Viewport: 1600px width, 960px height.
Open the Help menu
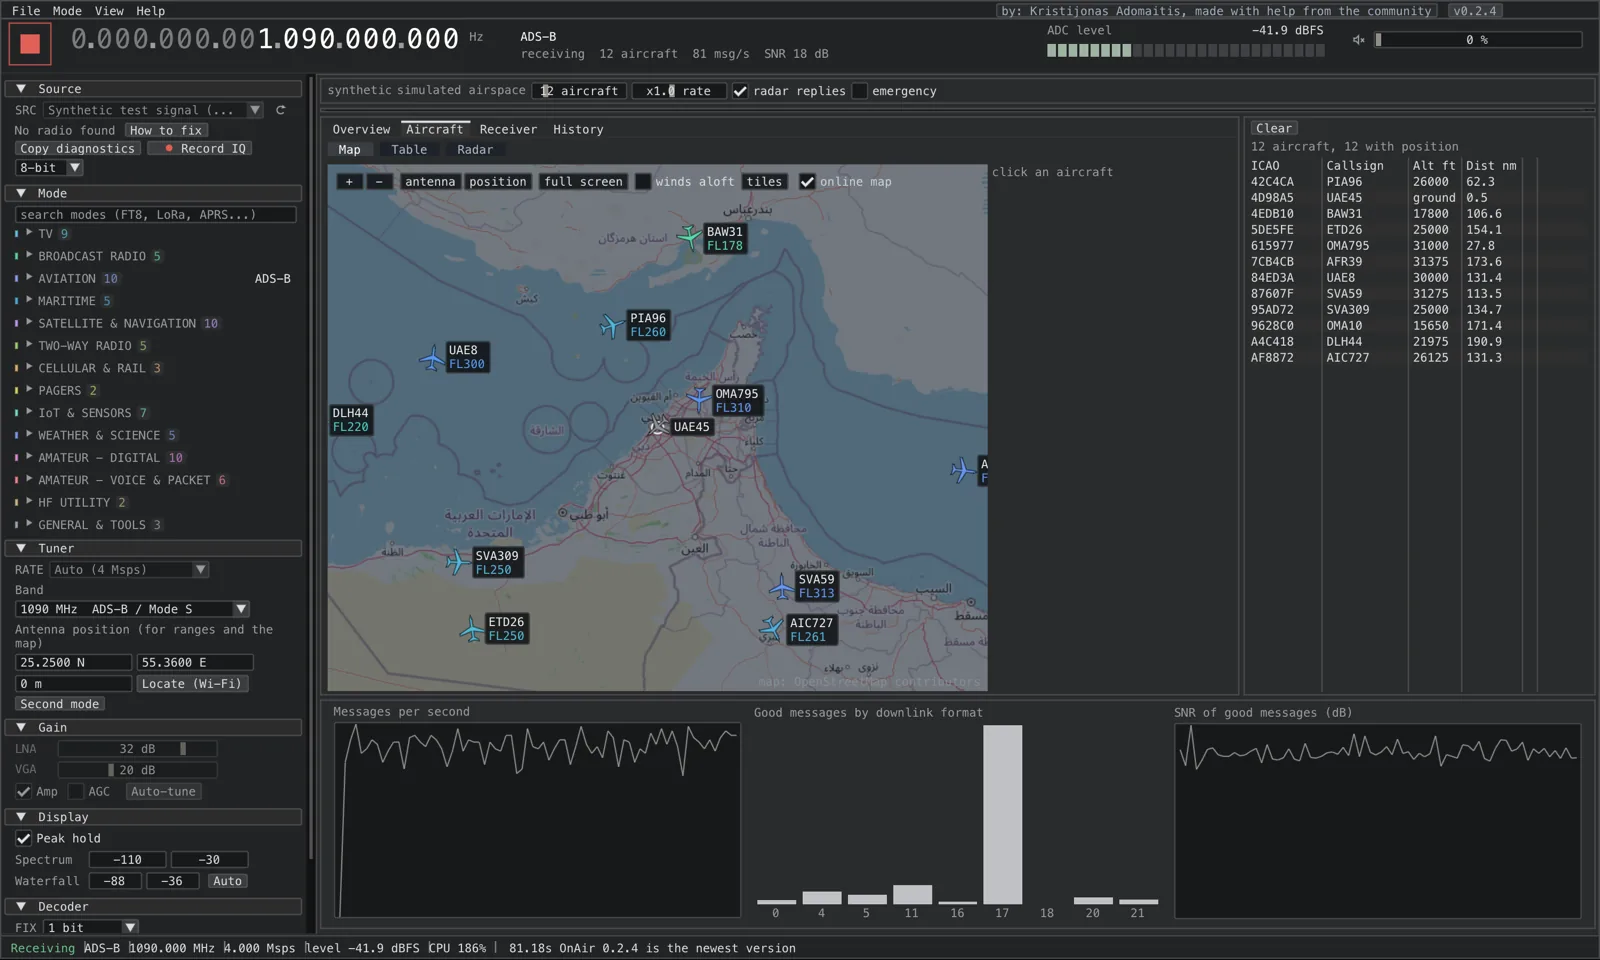(x=150, y=11)
